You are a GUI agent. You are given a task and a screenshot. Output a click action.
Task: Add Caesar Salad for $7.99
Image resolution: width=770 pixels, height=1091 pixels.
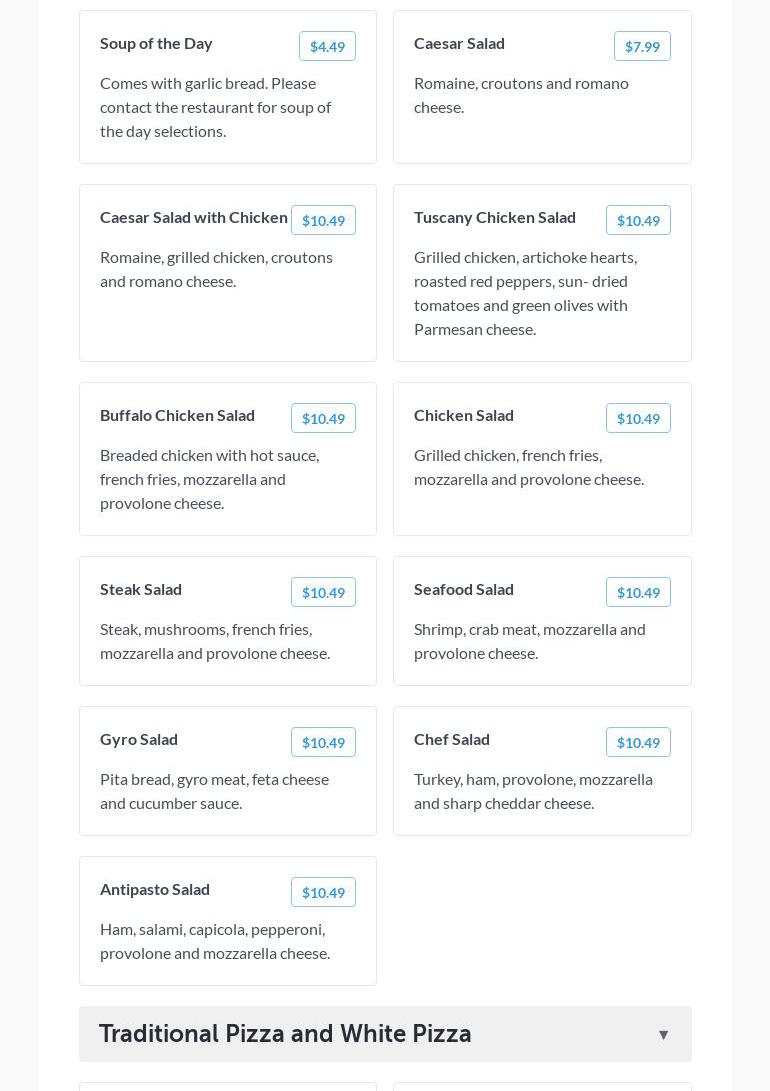click(x=642, y=46)
